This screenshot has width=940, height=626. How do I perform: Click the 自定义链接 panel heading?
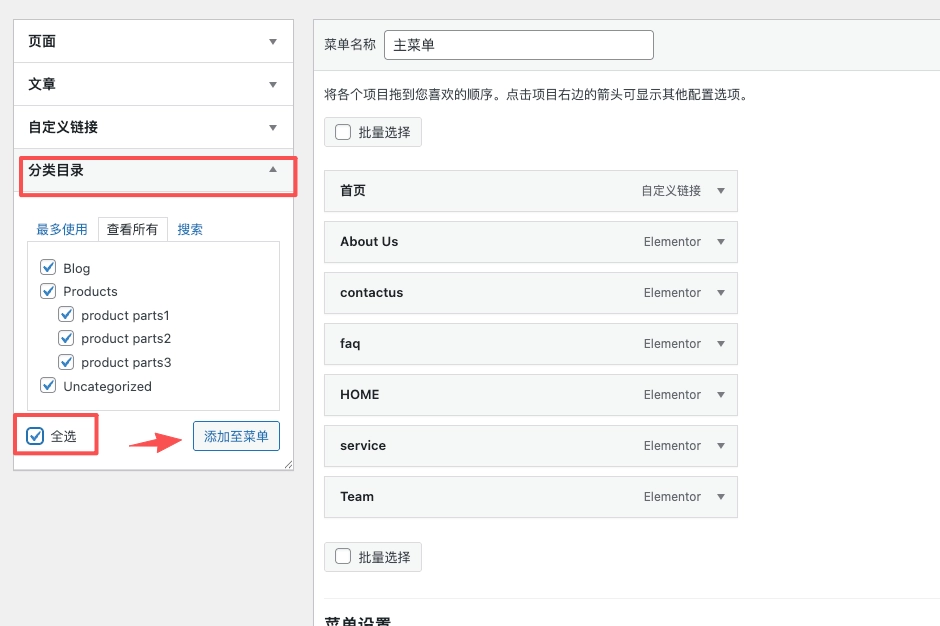pos(63,127)
